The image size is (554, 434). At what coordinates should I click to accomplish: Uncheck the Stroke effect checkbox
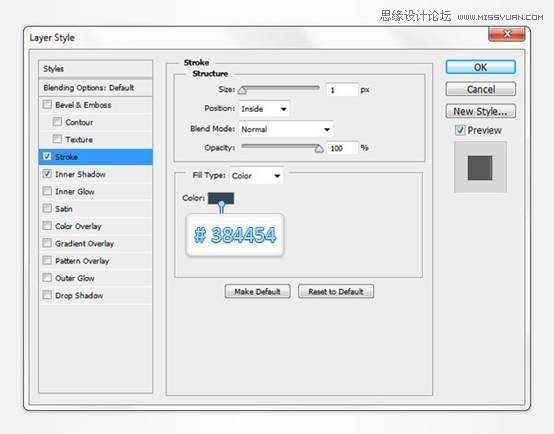point(47,157)
